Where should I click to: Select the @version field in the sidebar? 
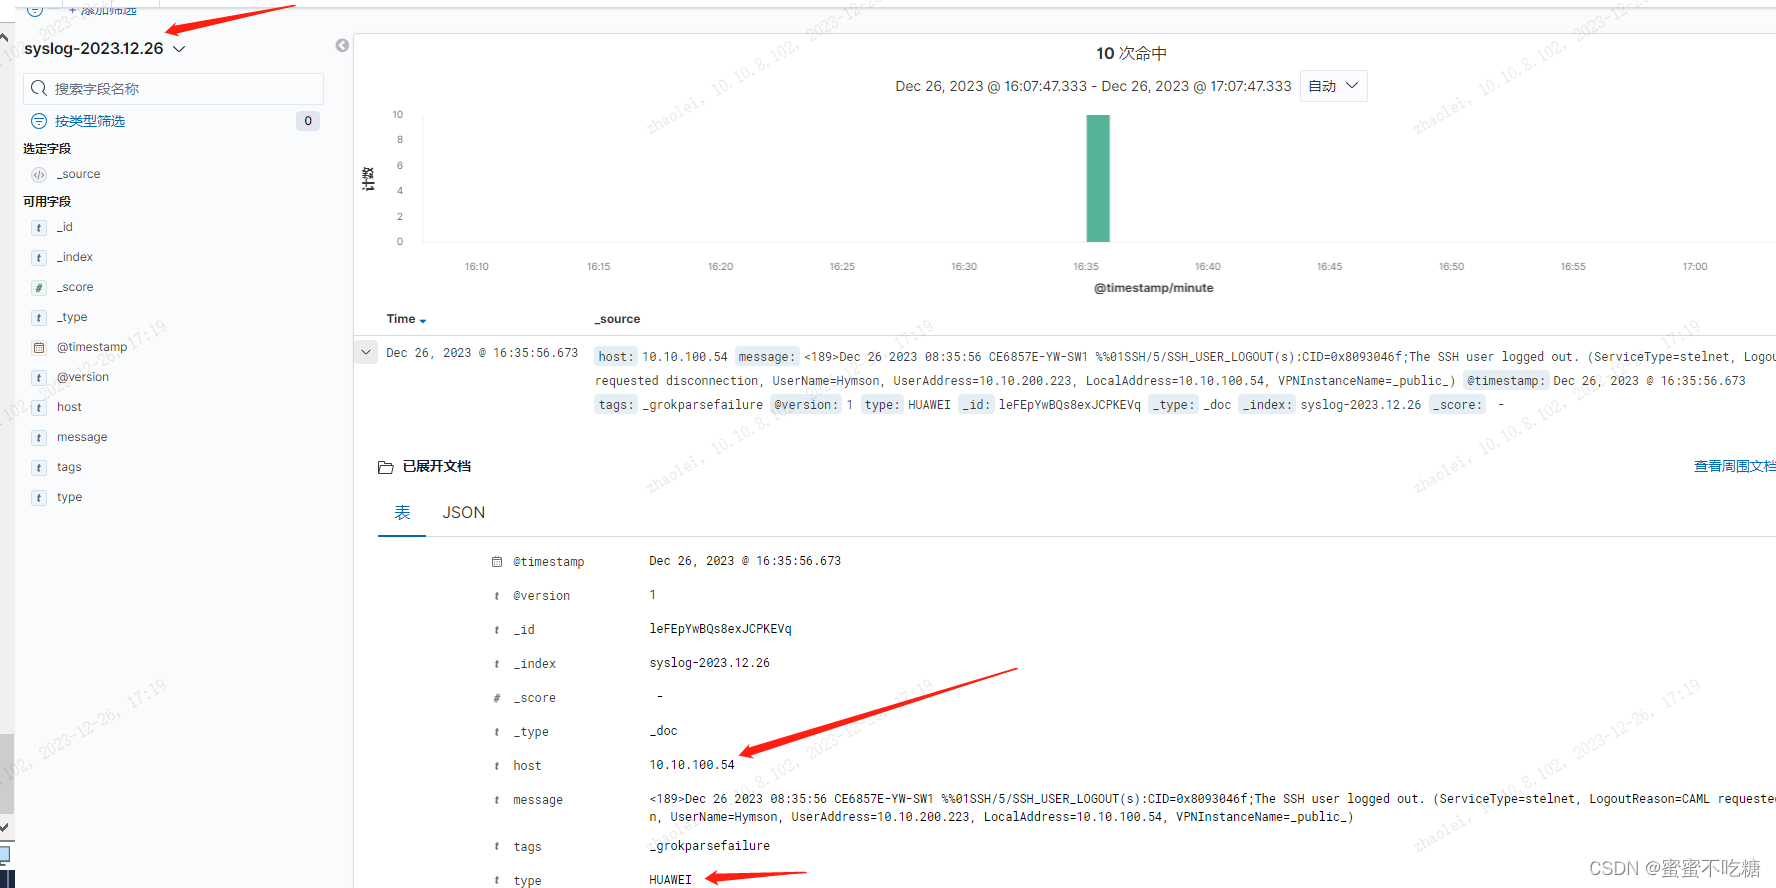click(83, 377)
